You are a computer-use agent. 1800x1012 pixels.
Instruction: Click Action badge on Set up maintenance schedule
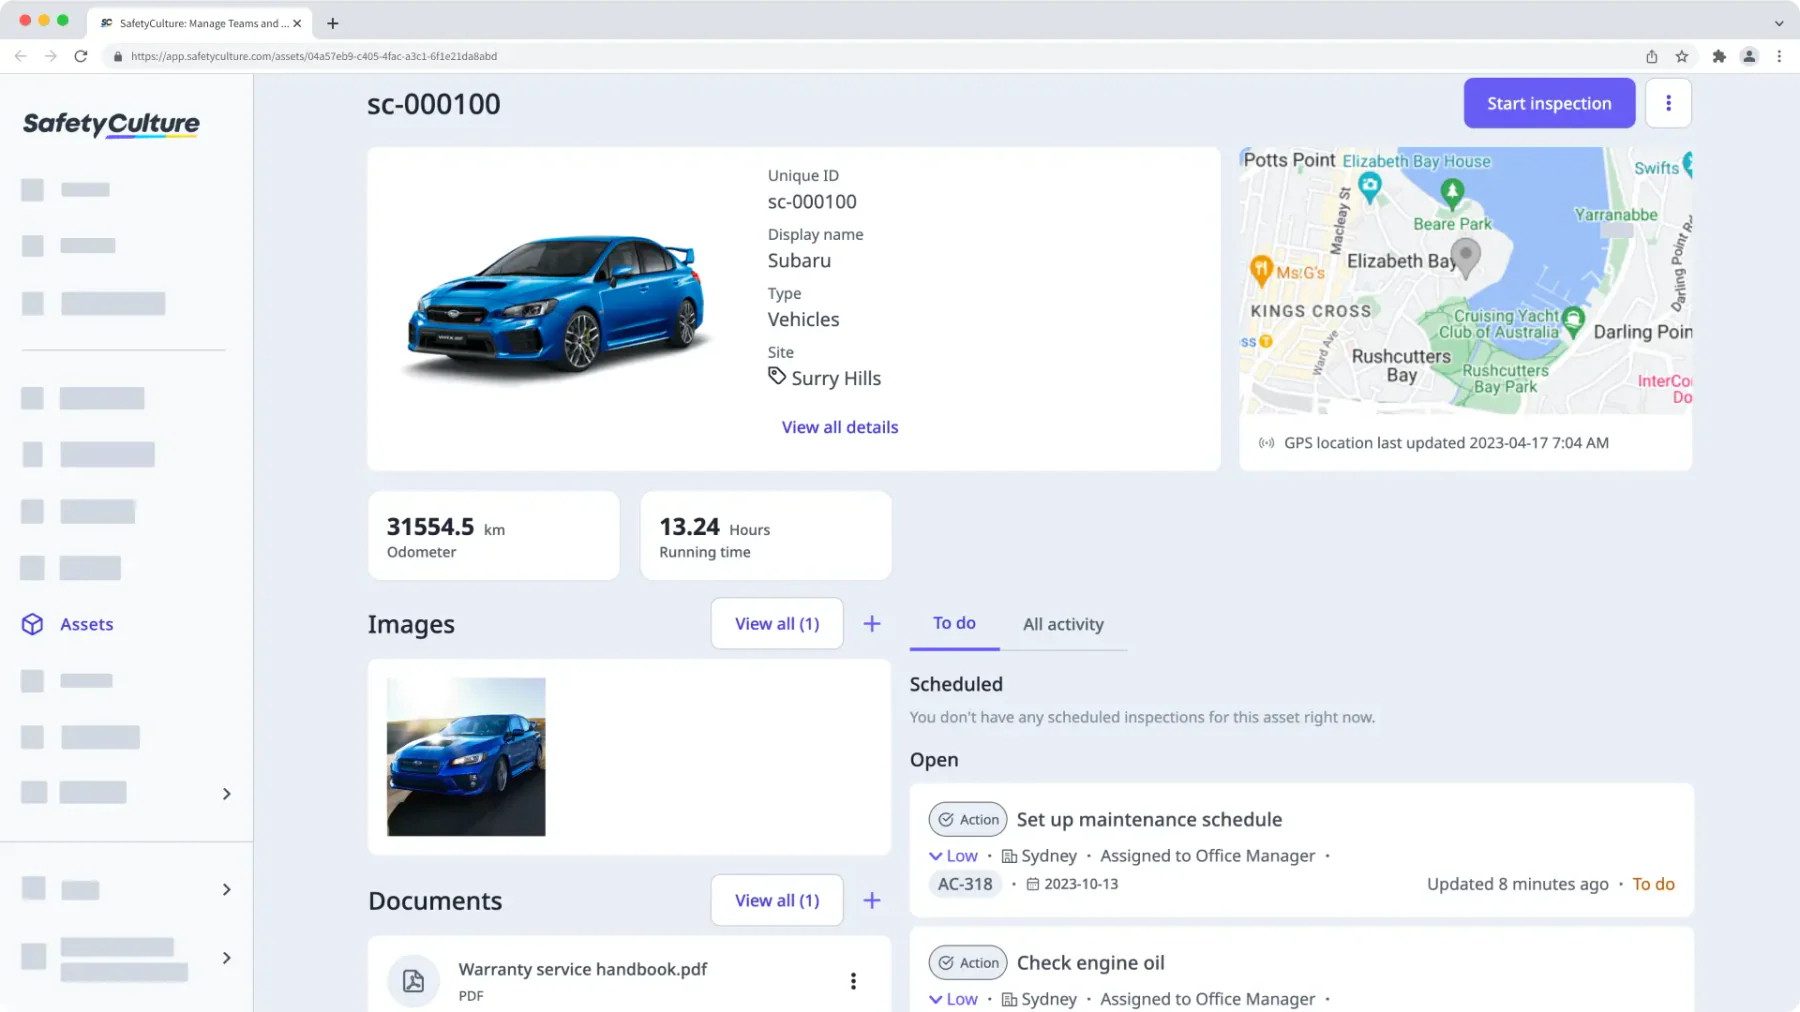[968, 819]
